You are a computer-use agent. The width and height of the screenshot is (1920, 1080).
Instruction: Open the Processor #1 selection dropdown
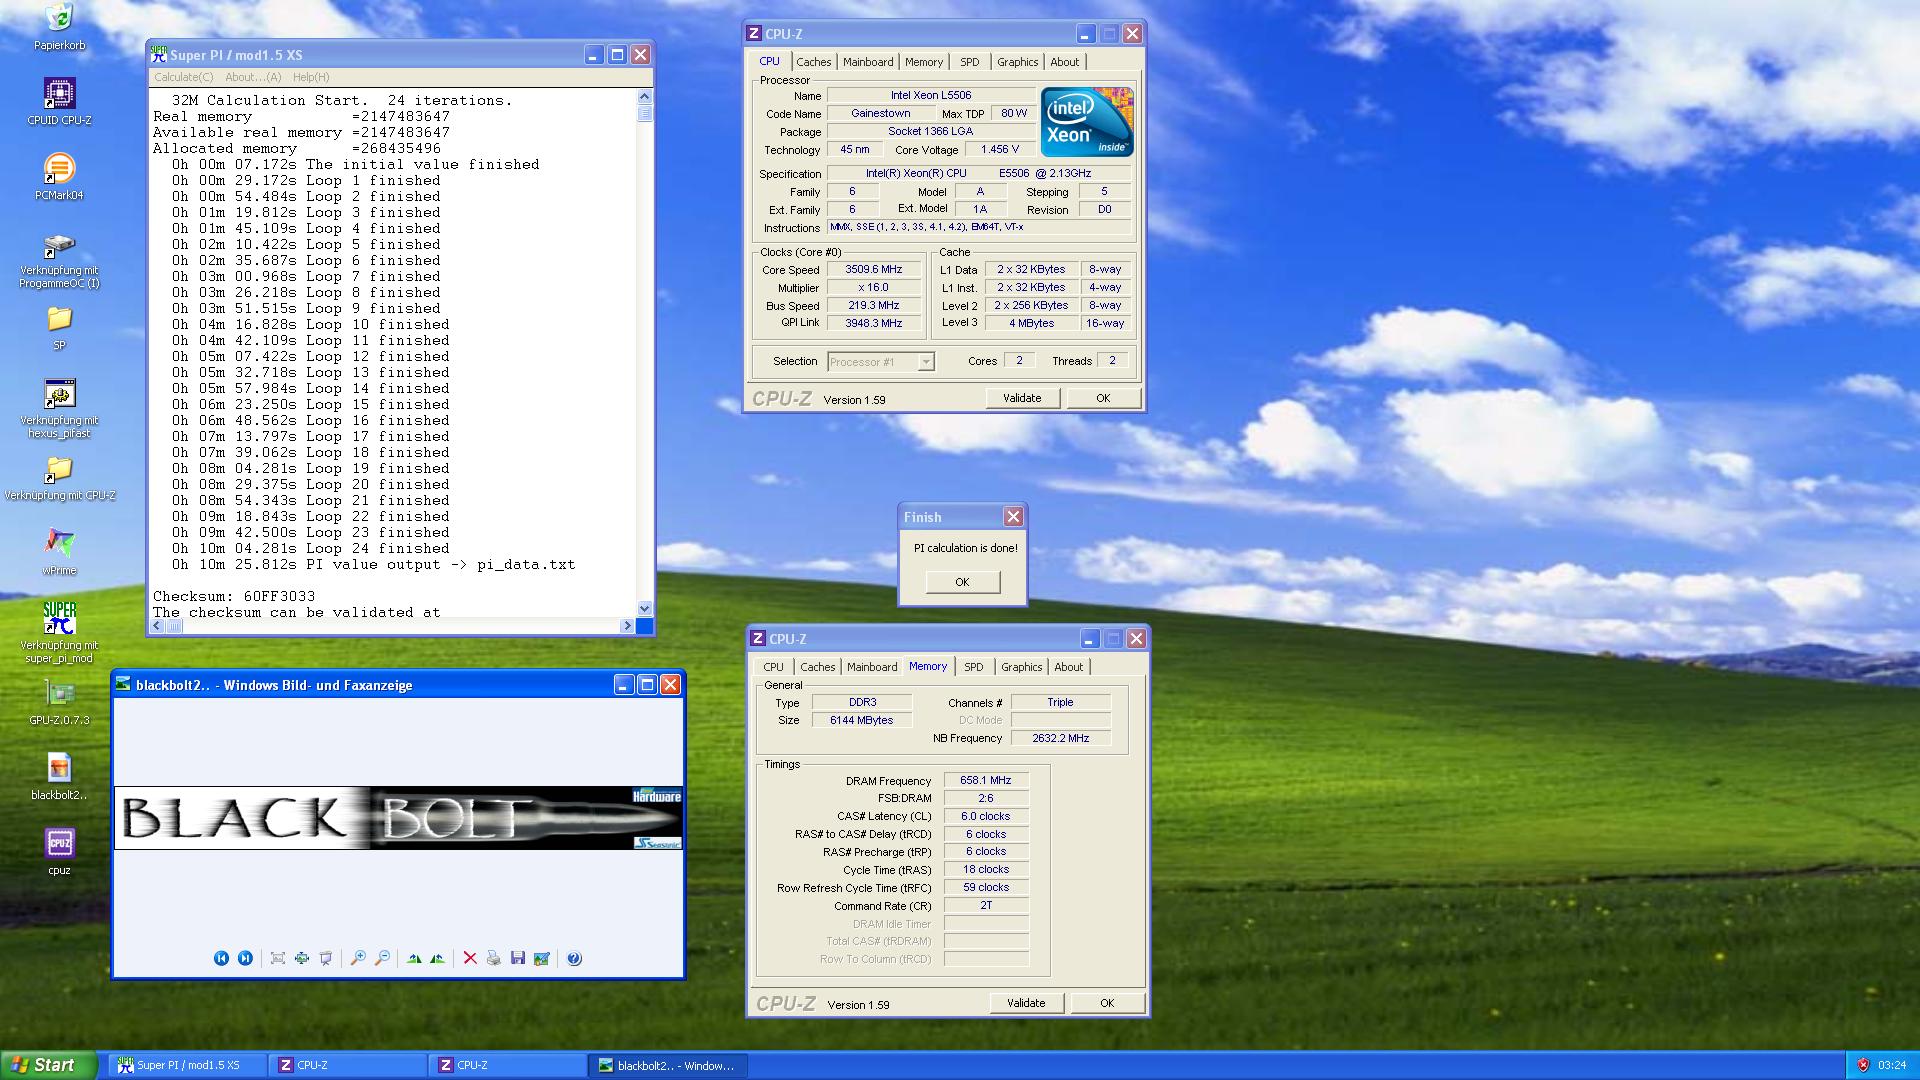pyautogui.click(x=926, y=362)
